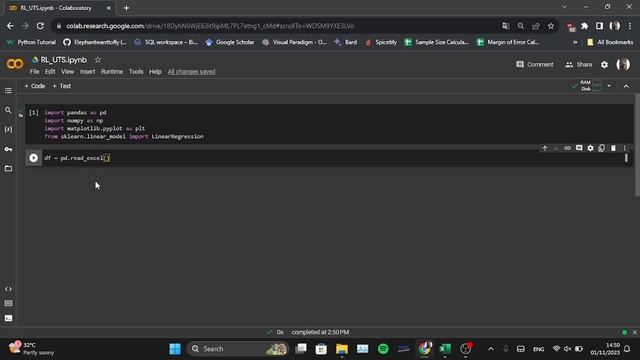Screen dimensions: 640x360
Task: Open the terminal icon in sidebar
Action: (x=8, y=318)
